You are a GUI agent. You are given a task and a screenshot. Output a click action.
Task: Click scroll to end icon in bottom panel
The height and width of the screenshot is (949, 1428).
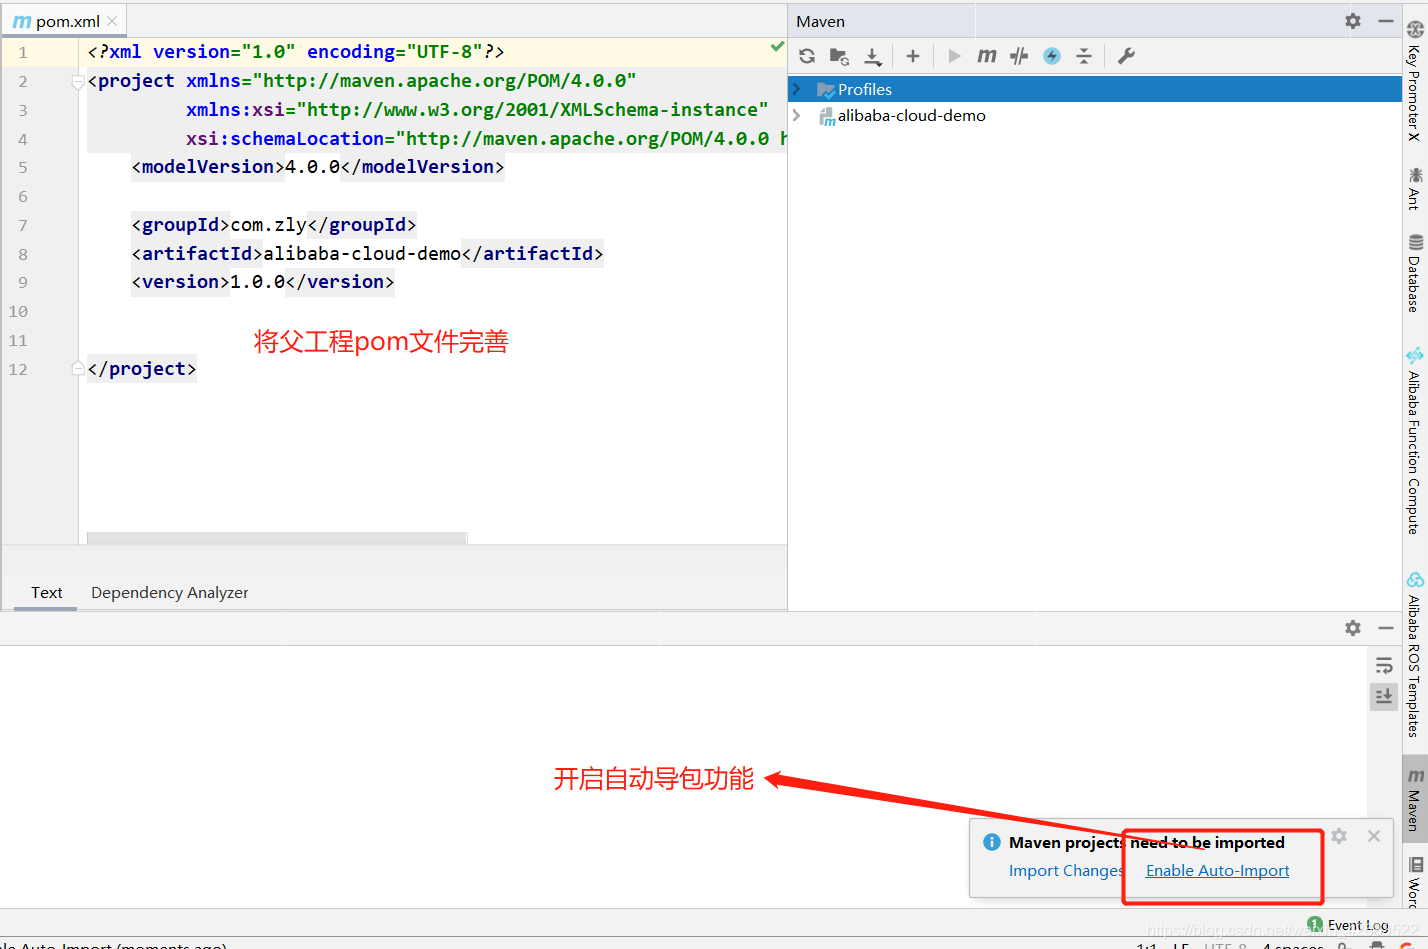point(1384,696)
